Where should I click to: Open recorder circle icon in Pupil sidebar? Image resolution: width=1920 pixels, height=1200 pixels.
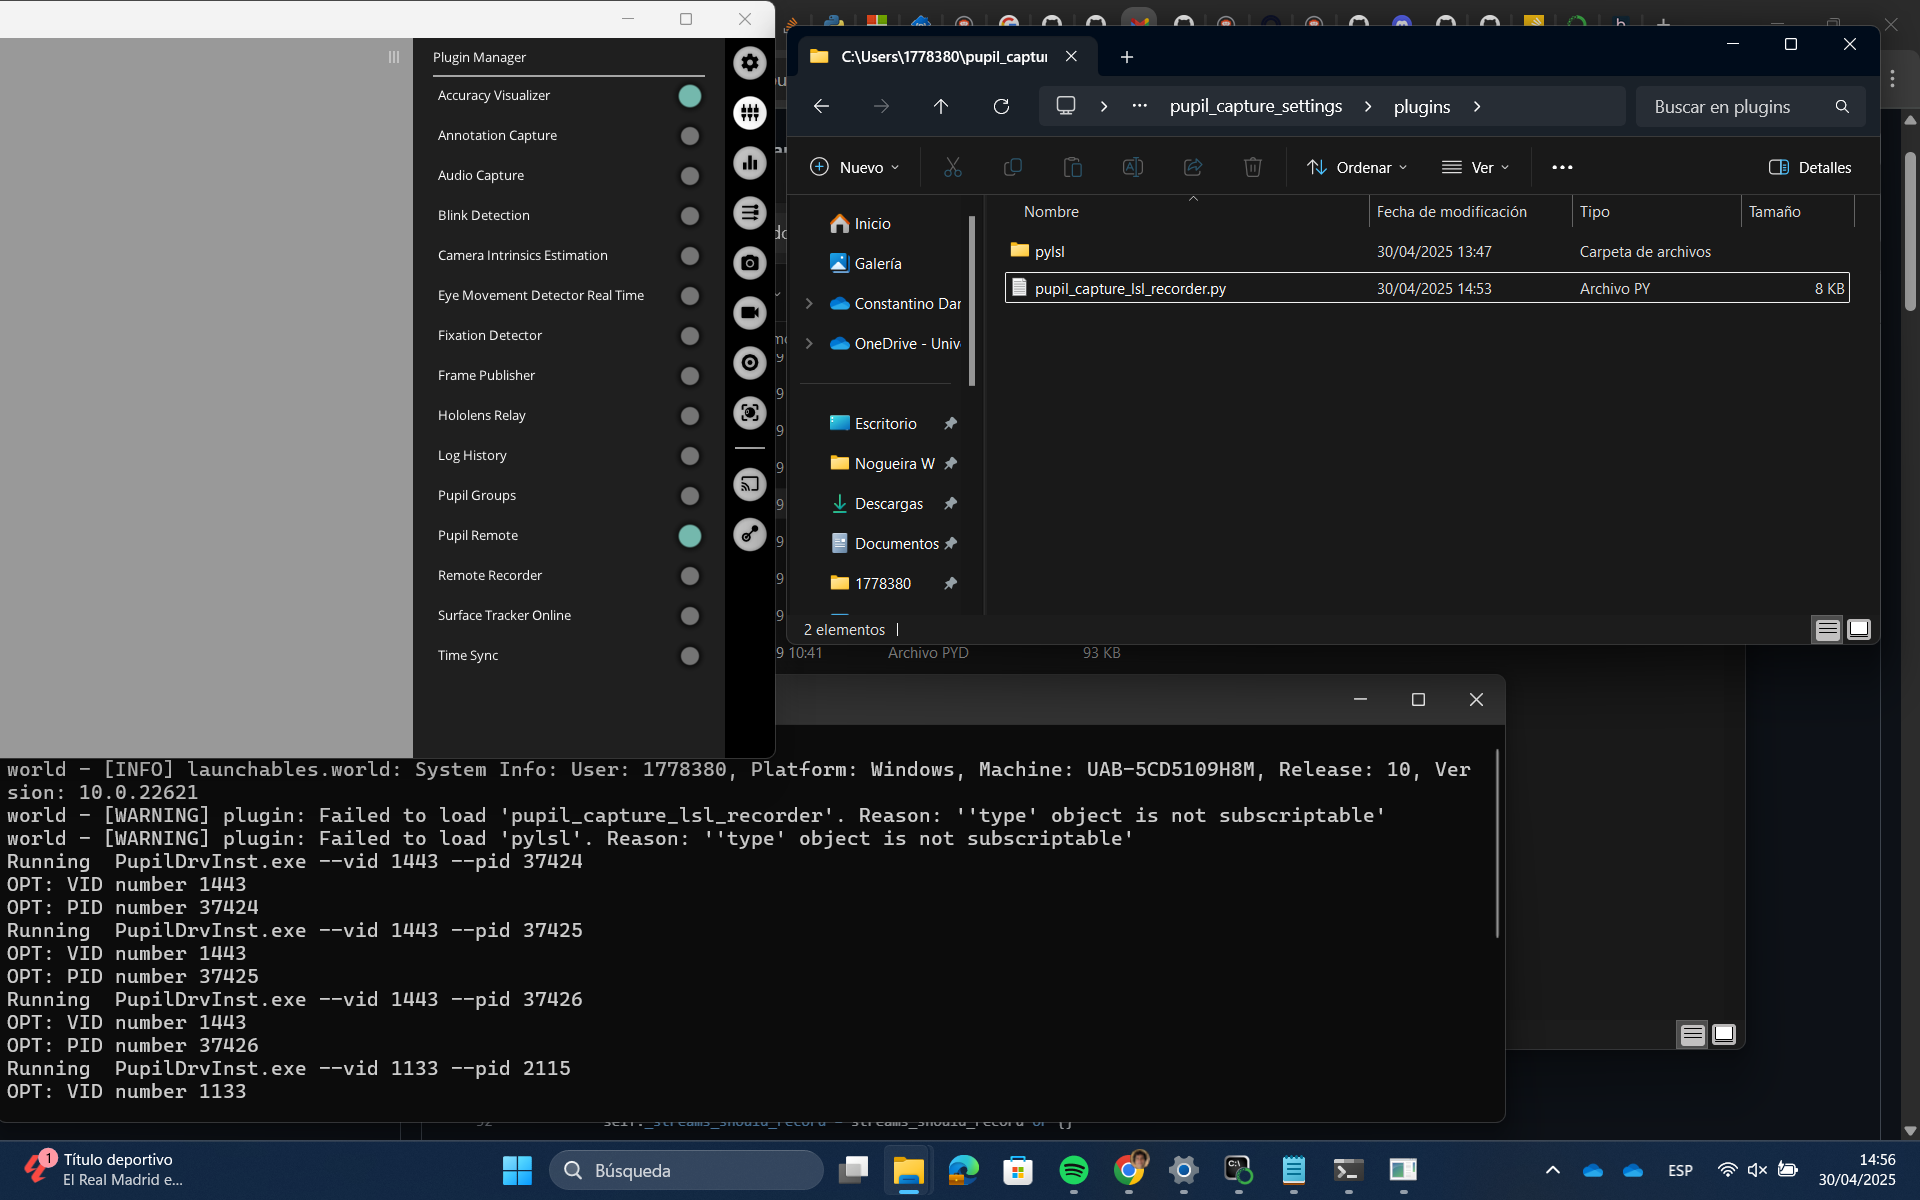click(749, 363)
